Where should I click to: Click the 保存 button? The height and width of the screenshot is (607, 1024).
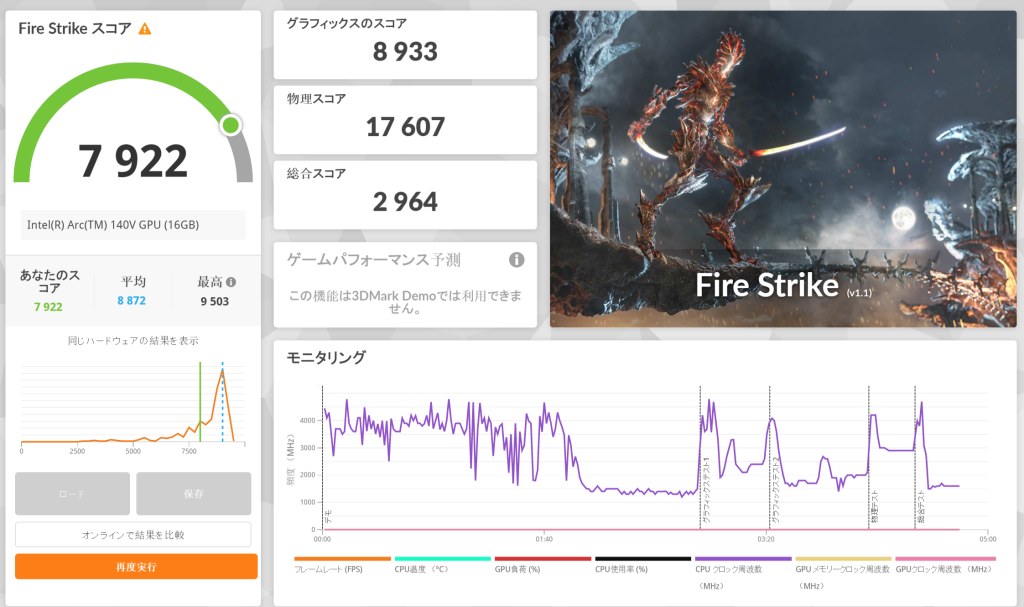[193, 493]
